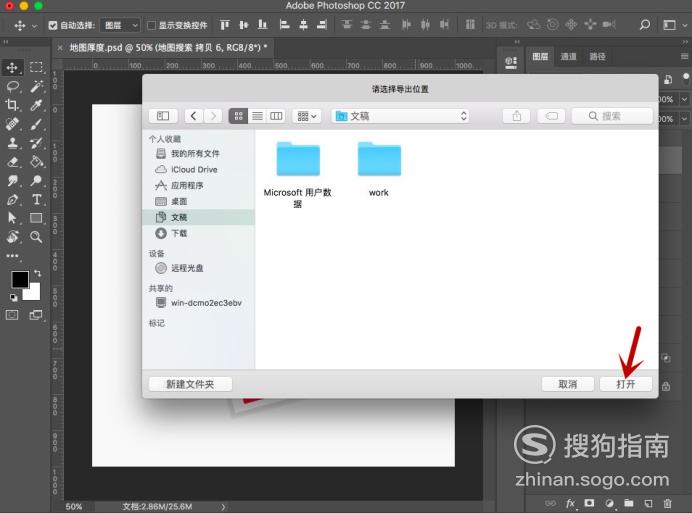
Task: Click the 取消 button
Action: [568, 384]
